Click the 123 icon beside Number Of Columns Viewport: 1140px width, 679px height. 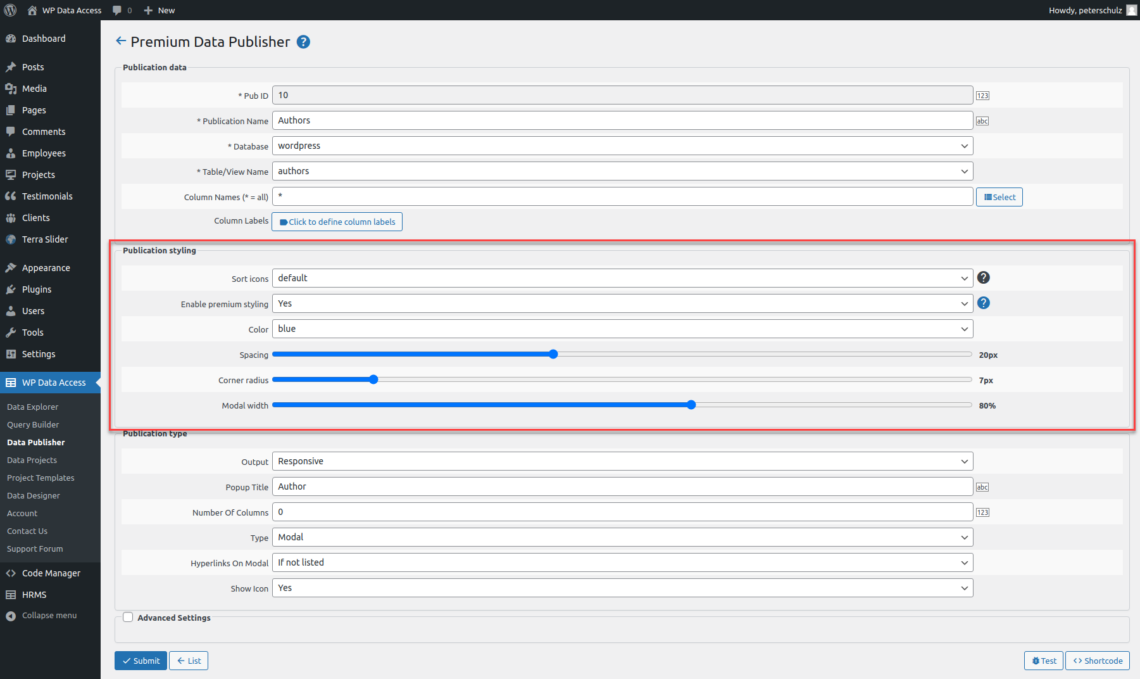[980, 512]
